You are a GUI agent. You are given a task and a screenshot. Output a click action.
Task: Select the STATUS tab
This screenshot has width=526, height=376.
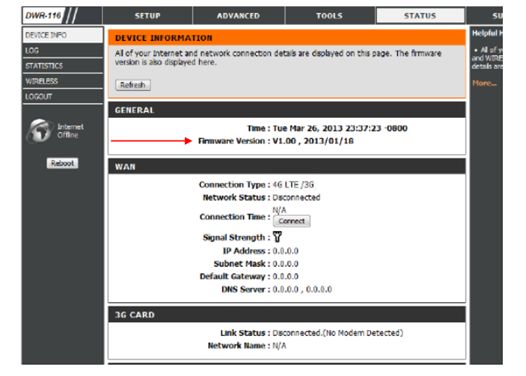pos(420,16)
